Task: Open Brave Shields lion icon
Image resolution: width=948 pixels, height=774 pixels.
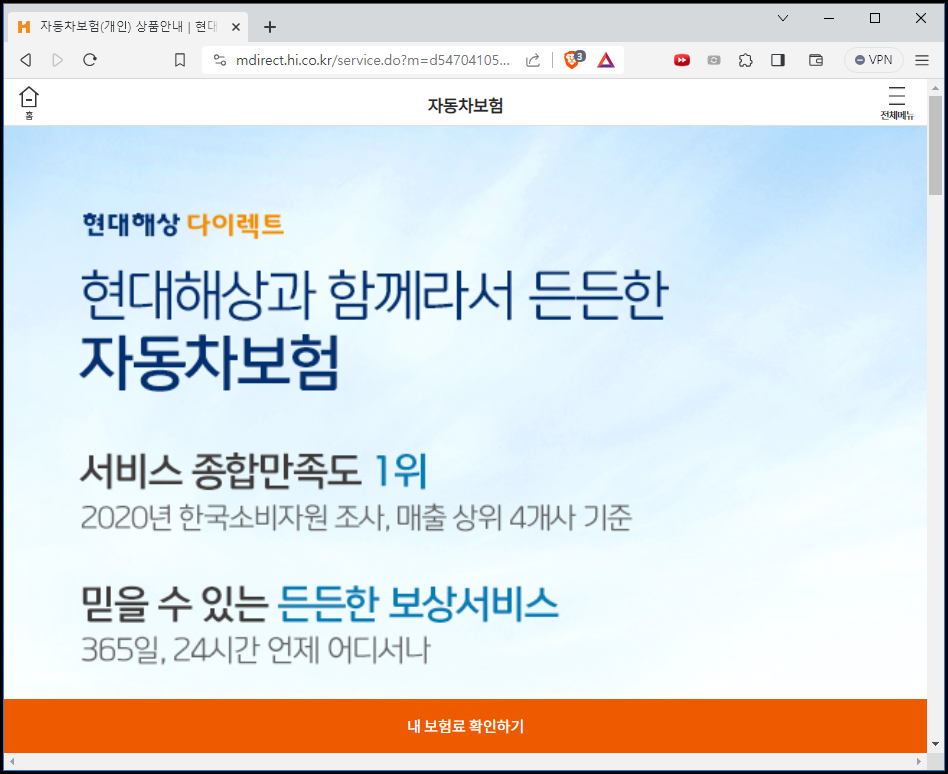Action: coord(573,59)
